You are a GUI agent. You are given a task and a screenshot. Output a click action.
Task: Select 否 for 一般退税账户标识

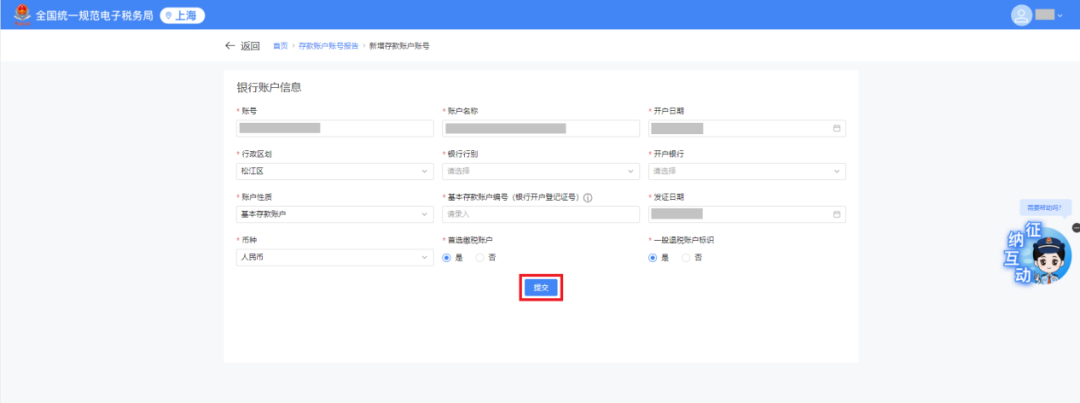(x=686, y=257)
